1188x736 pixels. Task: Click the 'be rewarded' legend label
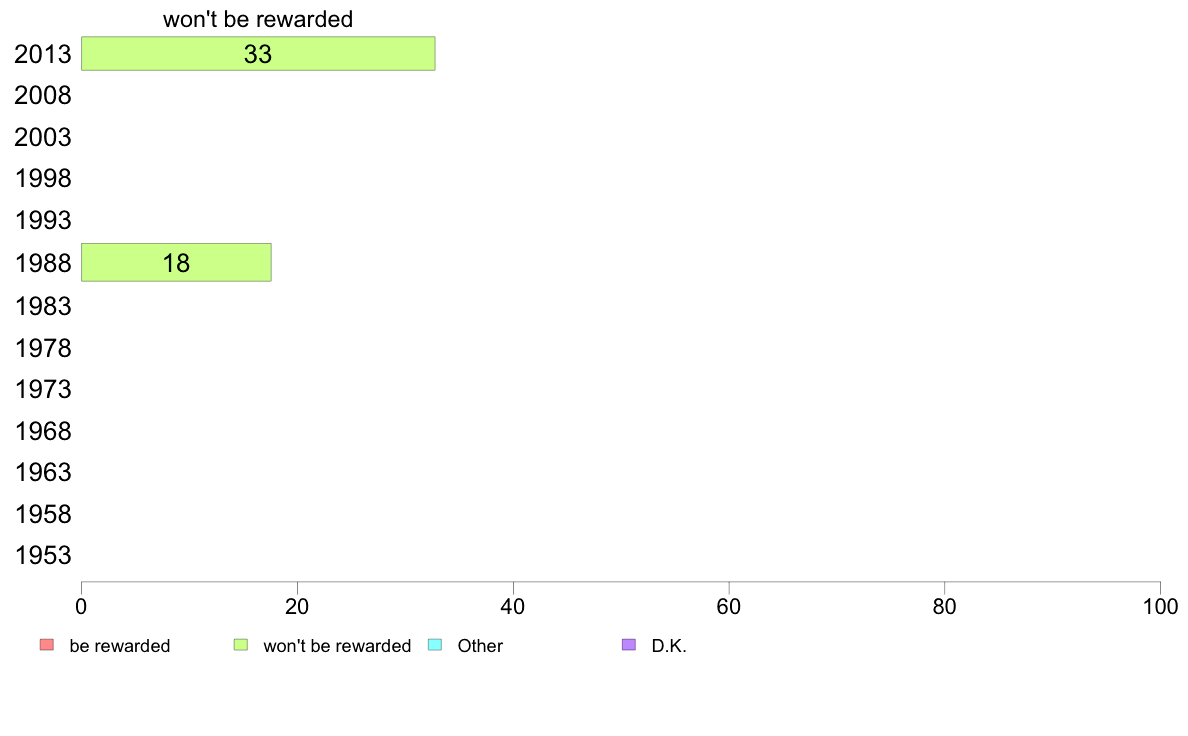coord(120,646)
